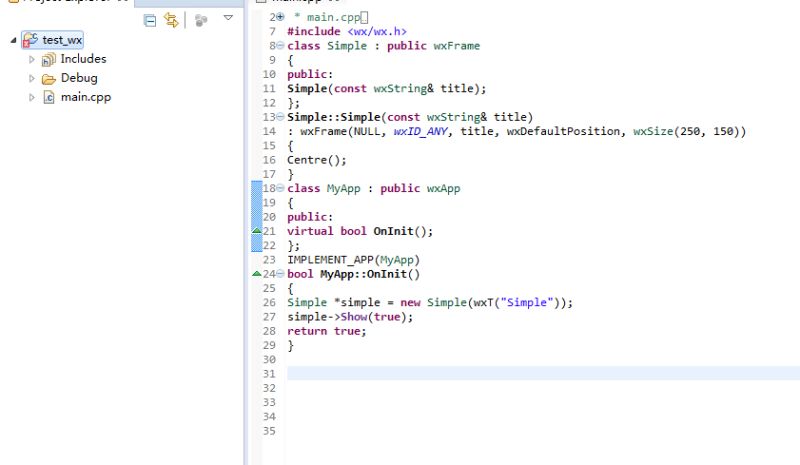
Task: Click the blue range indicator beside line 19
Action: (x=257, y=203)
